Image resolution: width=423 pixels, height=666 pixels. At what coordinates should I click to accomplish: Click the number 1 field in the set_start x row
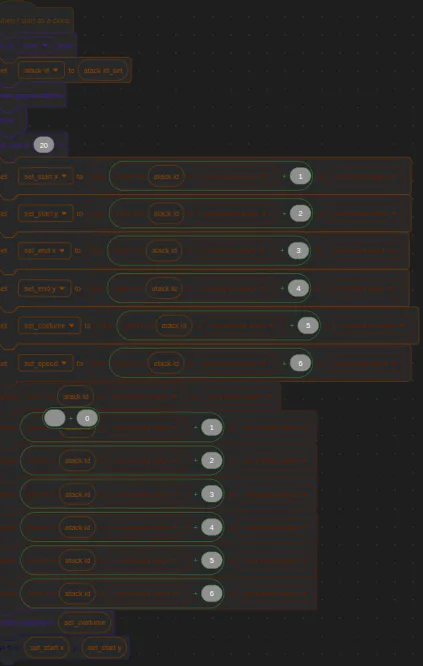(x=300, y=176)
